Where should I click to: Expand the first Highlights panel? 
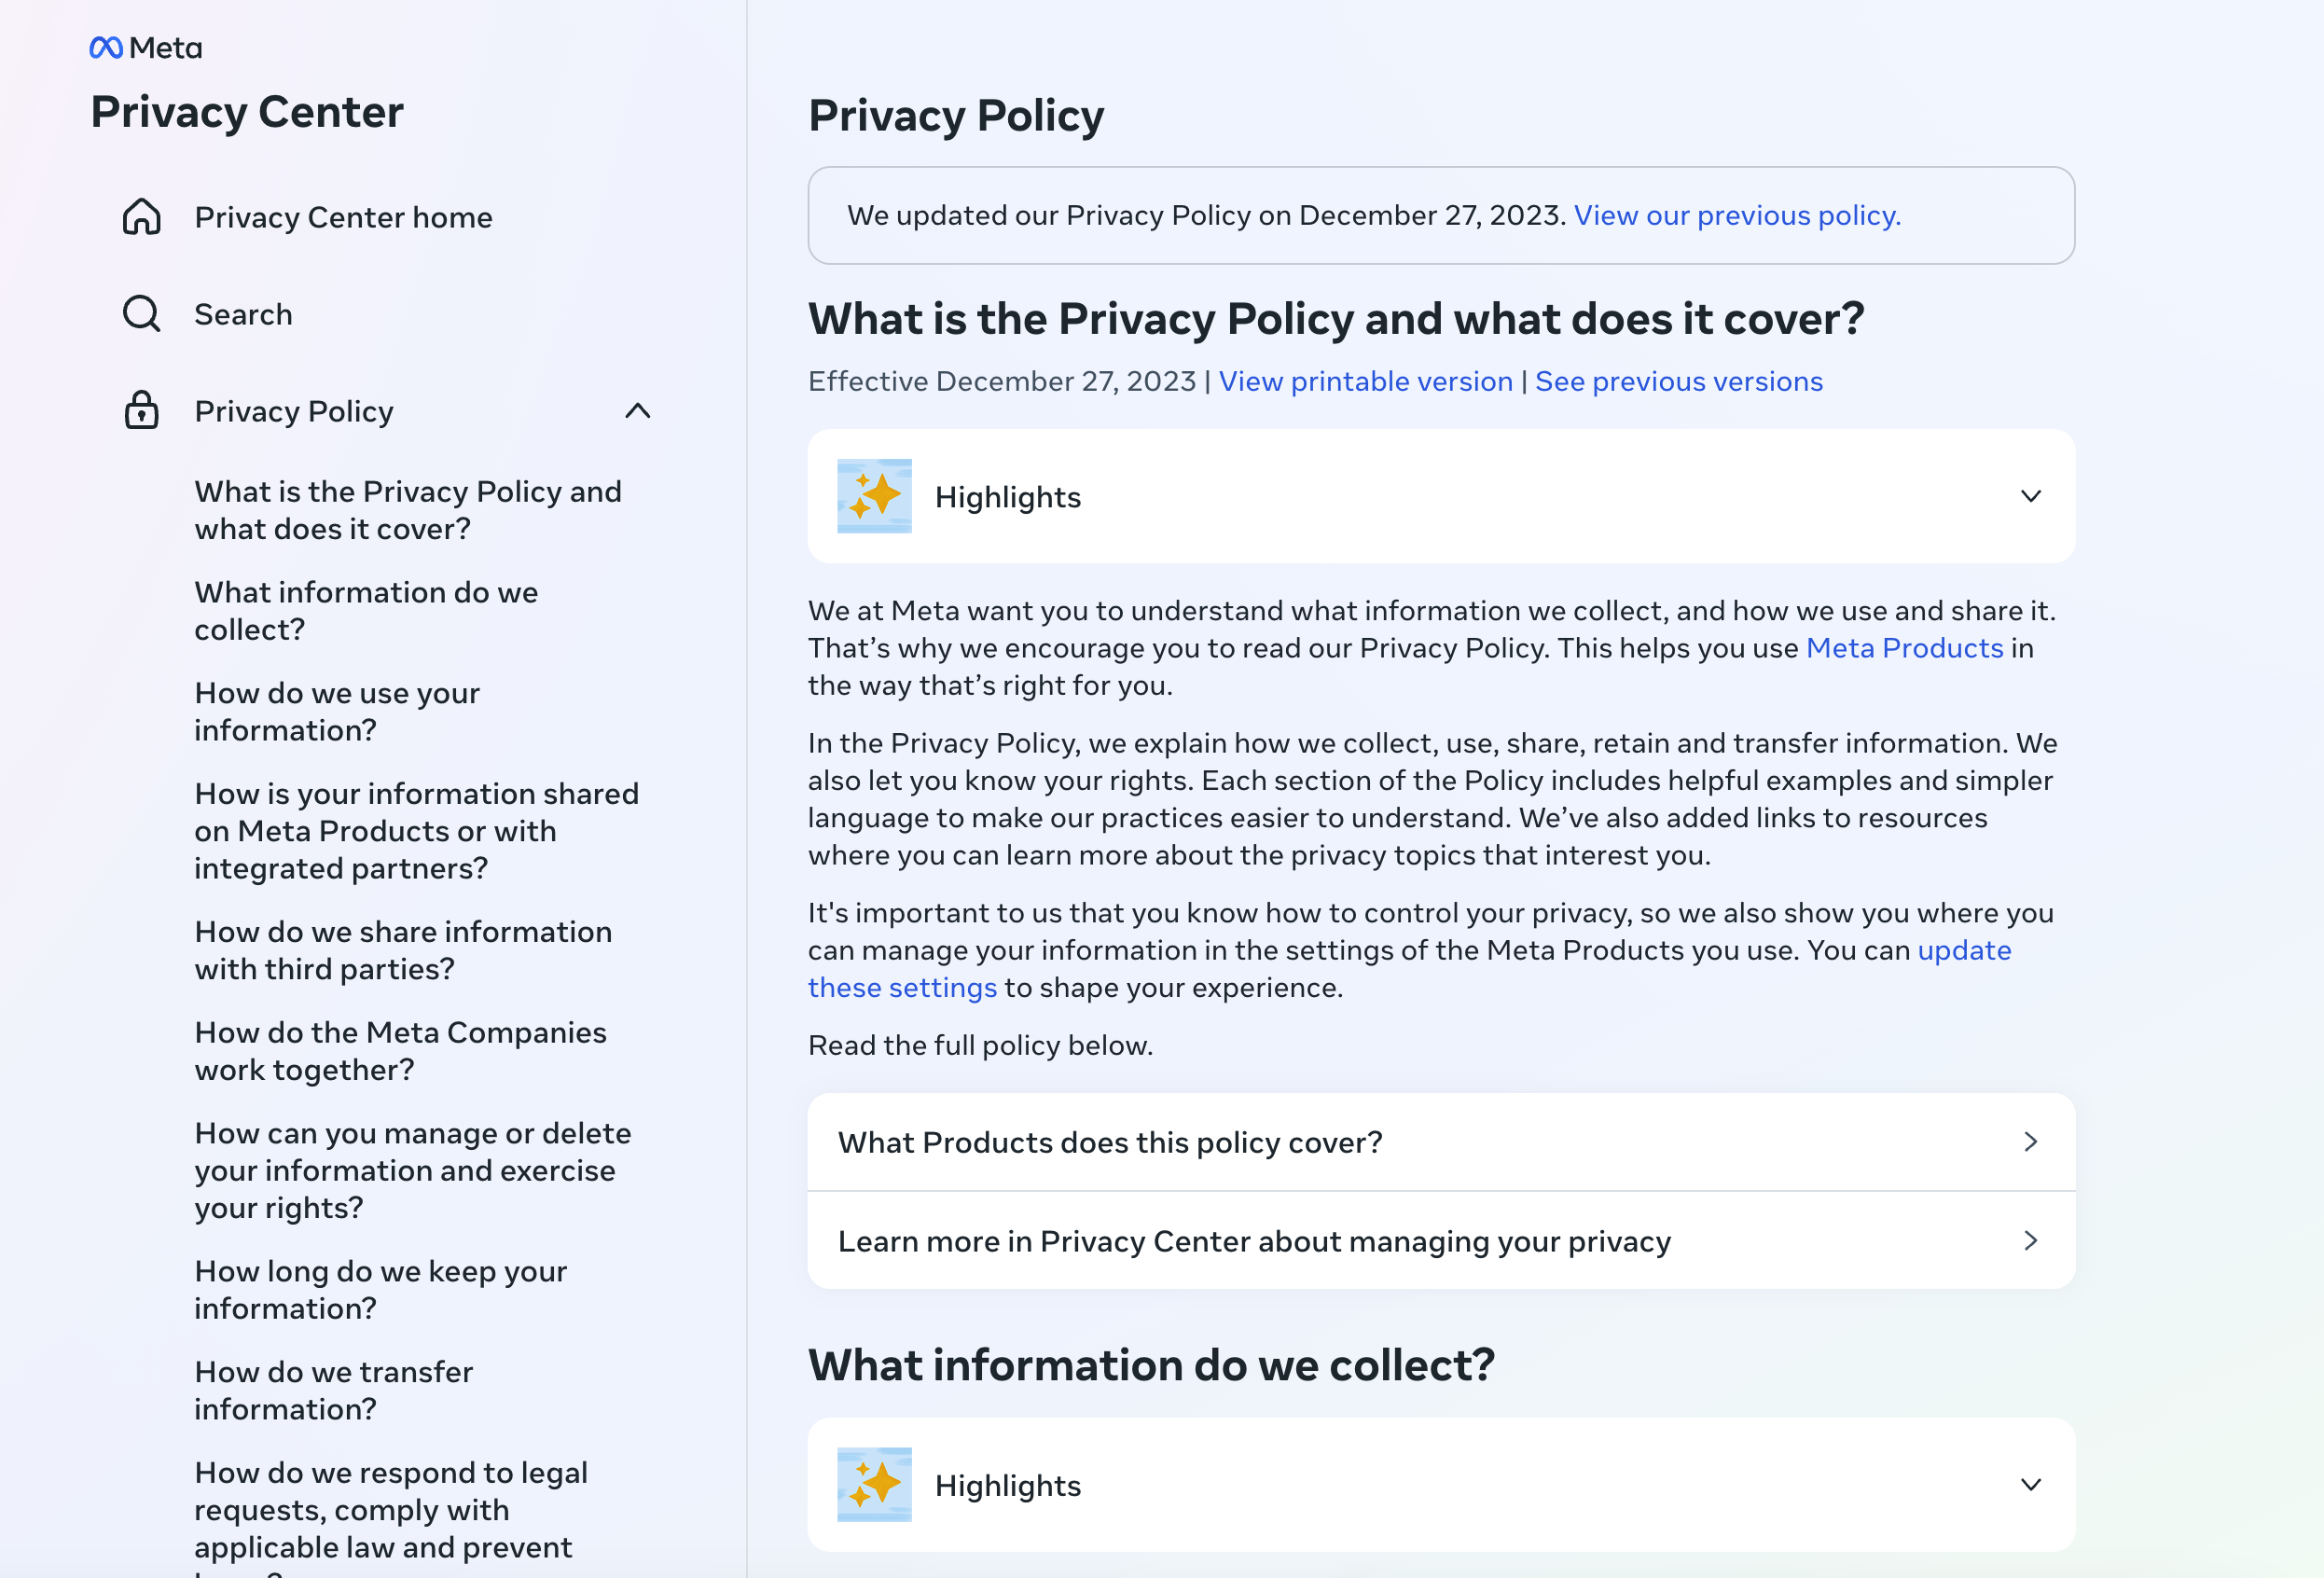(x=2030, y=496)
